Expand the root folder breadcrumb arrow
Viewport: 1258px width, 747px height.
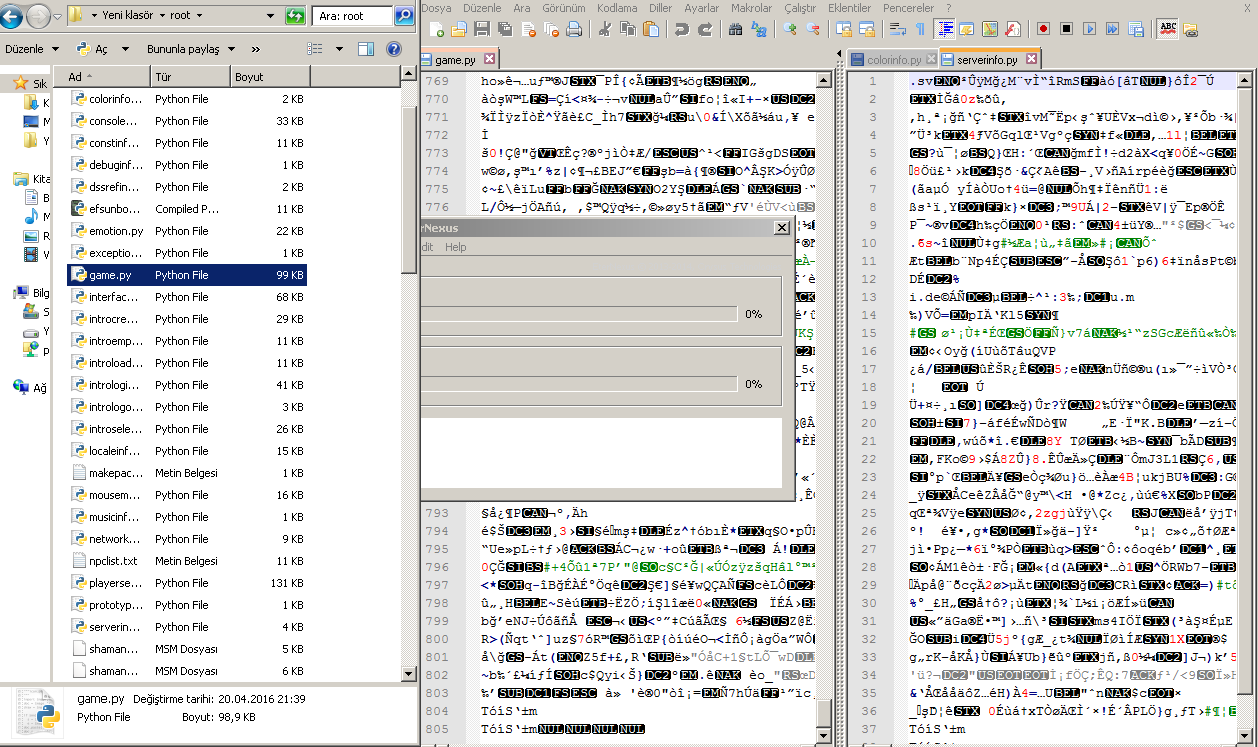tap(199, 16)
